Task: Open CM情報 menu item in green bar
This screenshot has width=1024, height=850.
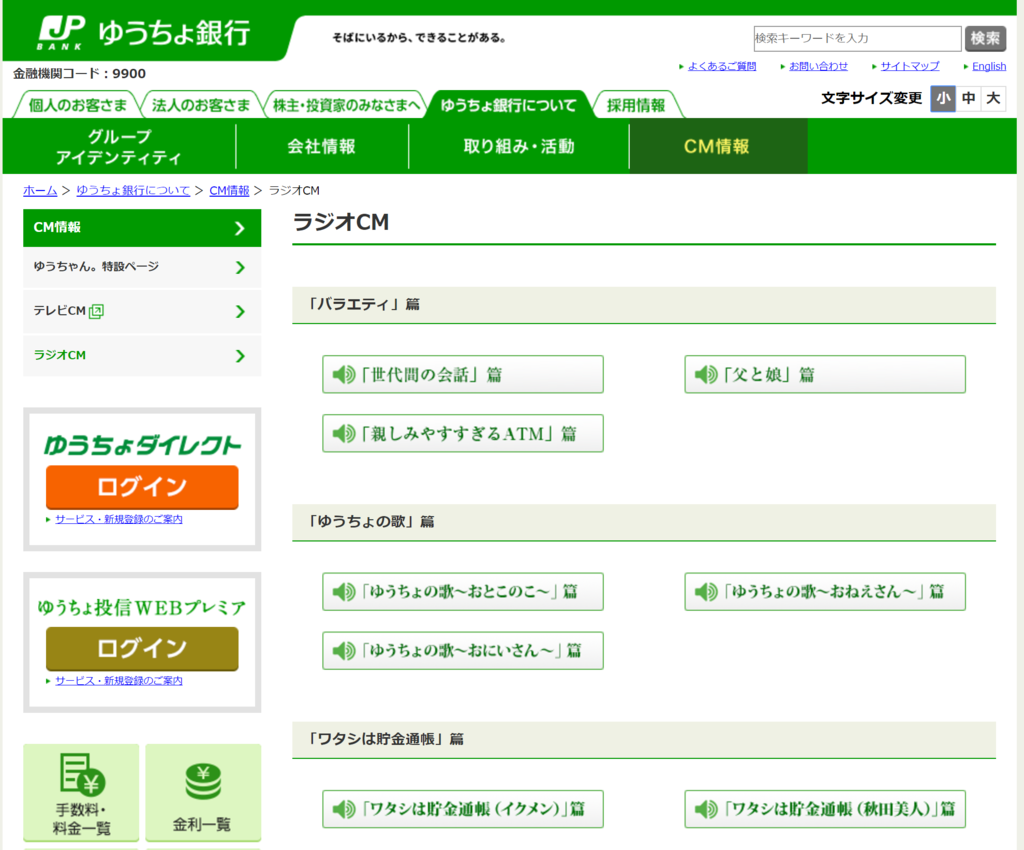Action: [x=718, y=146]
